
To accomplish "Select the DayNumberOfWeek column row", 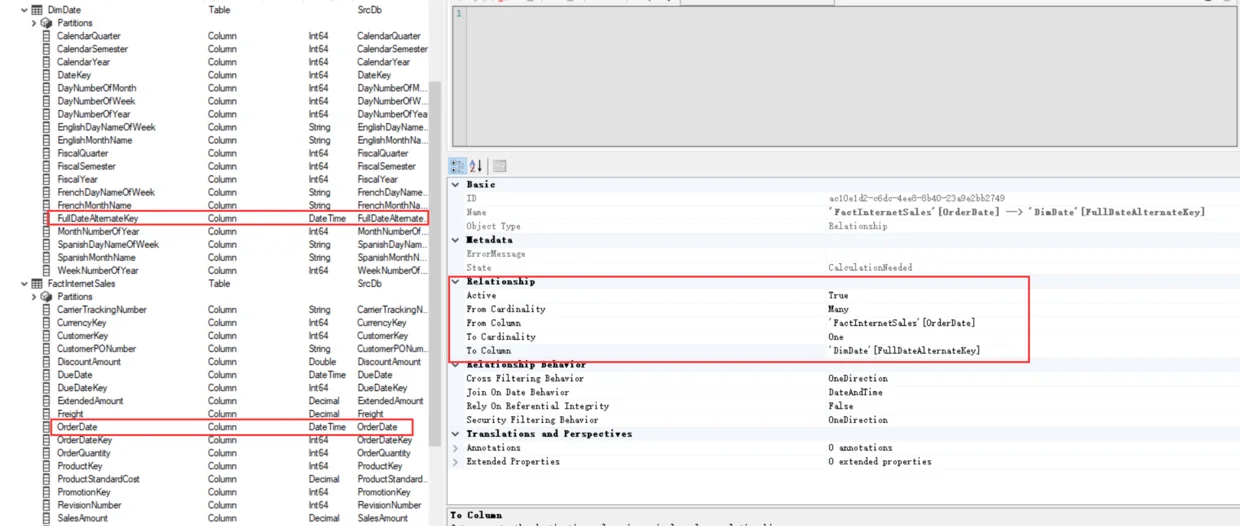I will pyautogui.click(x=236, y=101).
